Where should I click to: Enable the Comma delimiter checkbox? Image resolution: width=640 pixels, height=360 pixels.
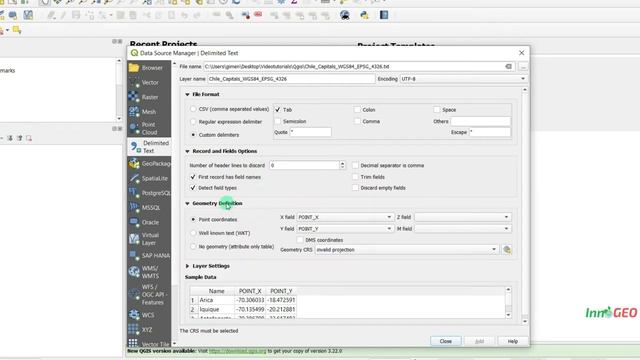(357, 121)
